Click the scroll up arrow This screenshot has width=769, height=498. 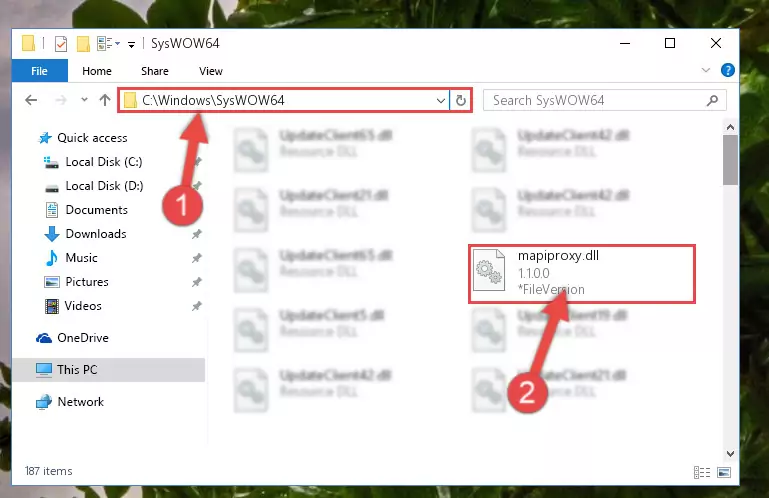(x=730, y=127)
